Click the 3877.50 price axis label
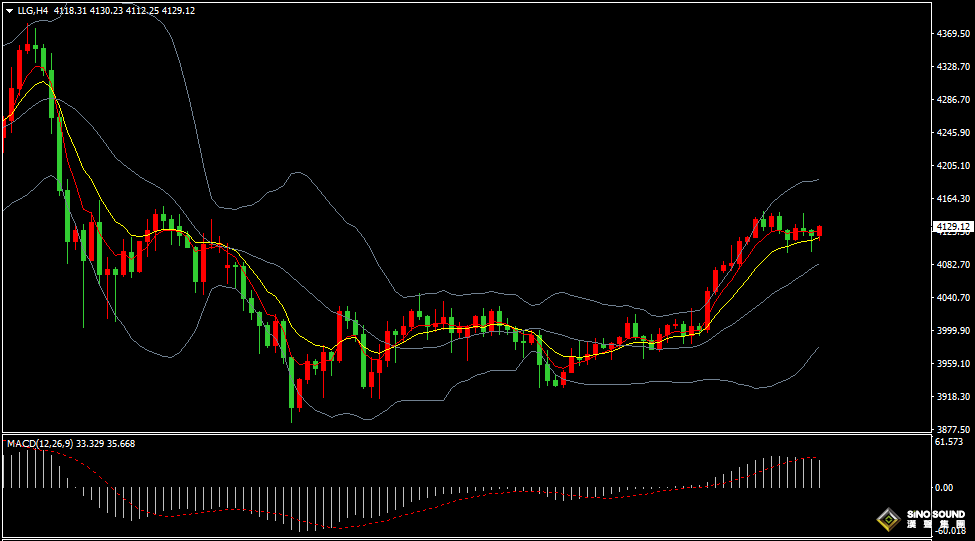Screen dimensions: 975x541 pos(952,429)
